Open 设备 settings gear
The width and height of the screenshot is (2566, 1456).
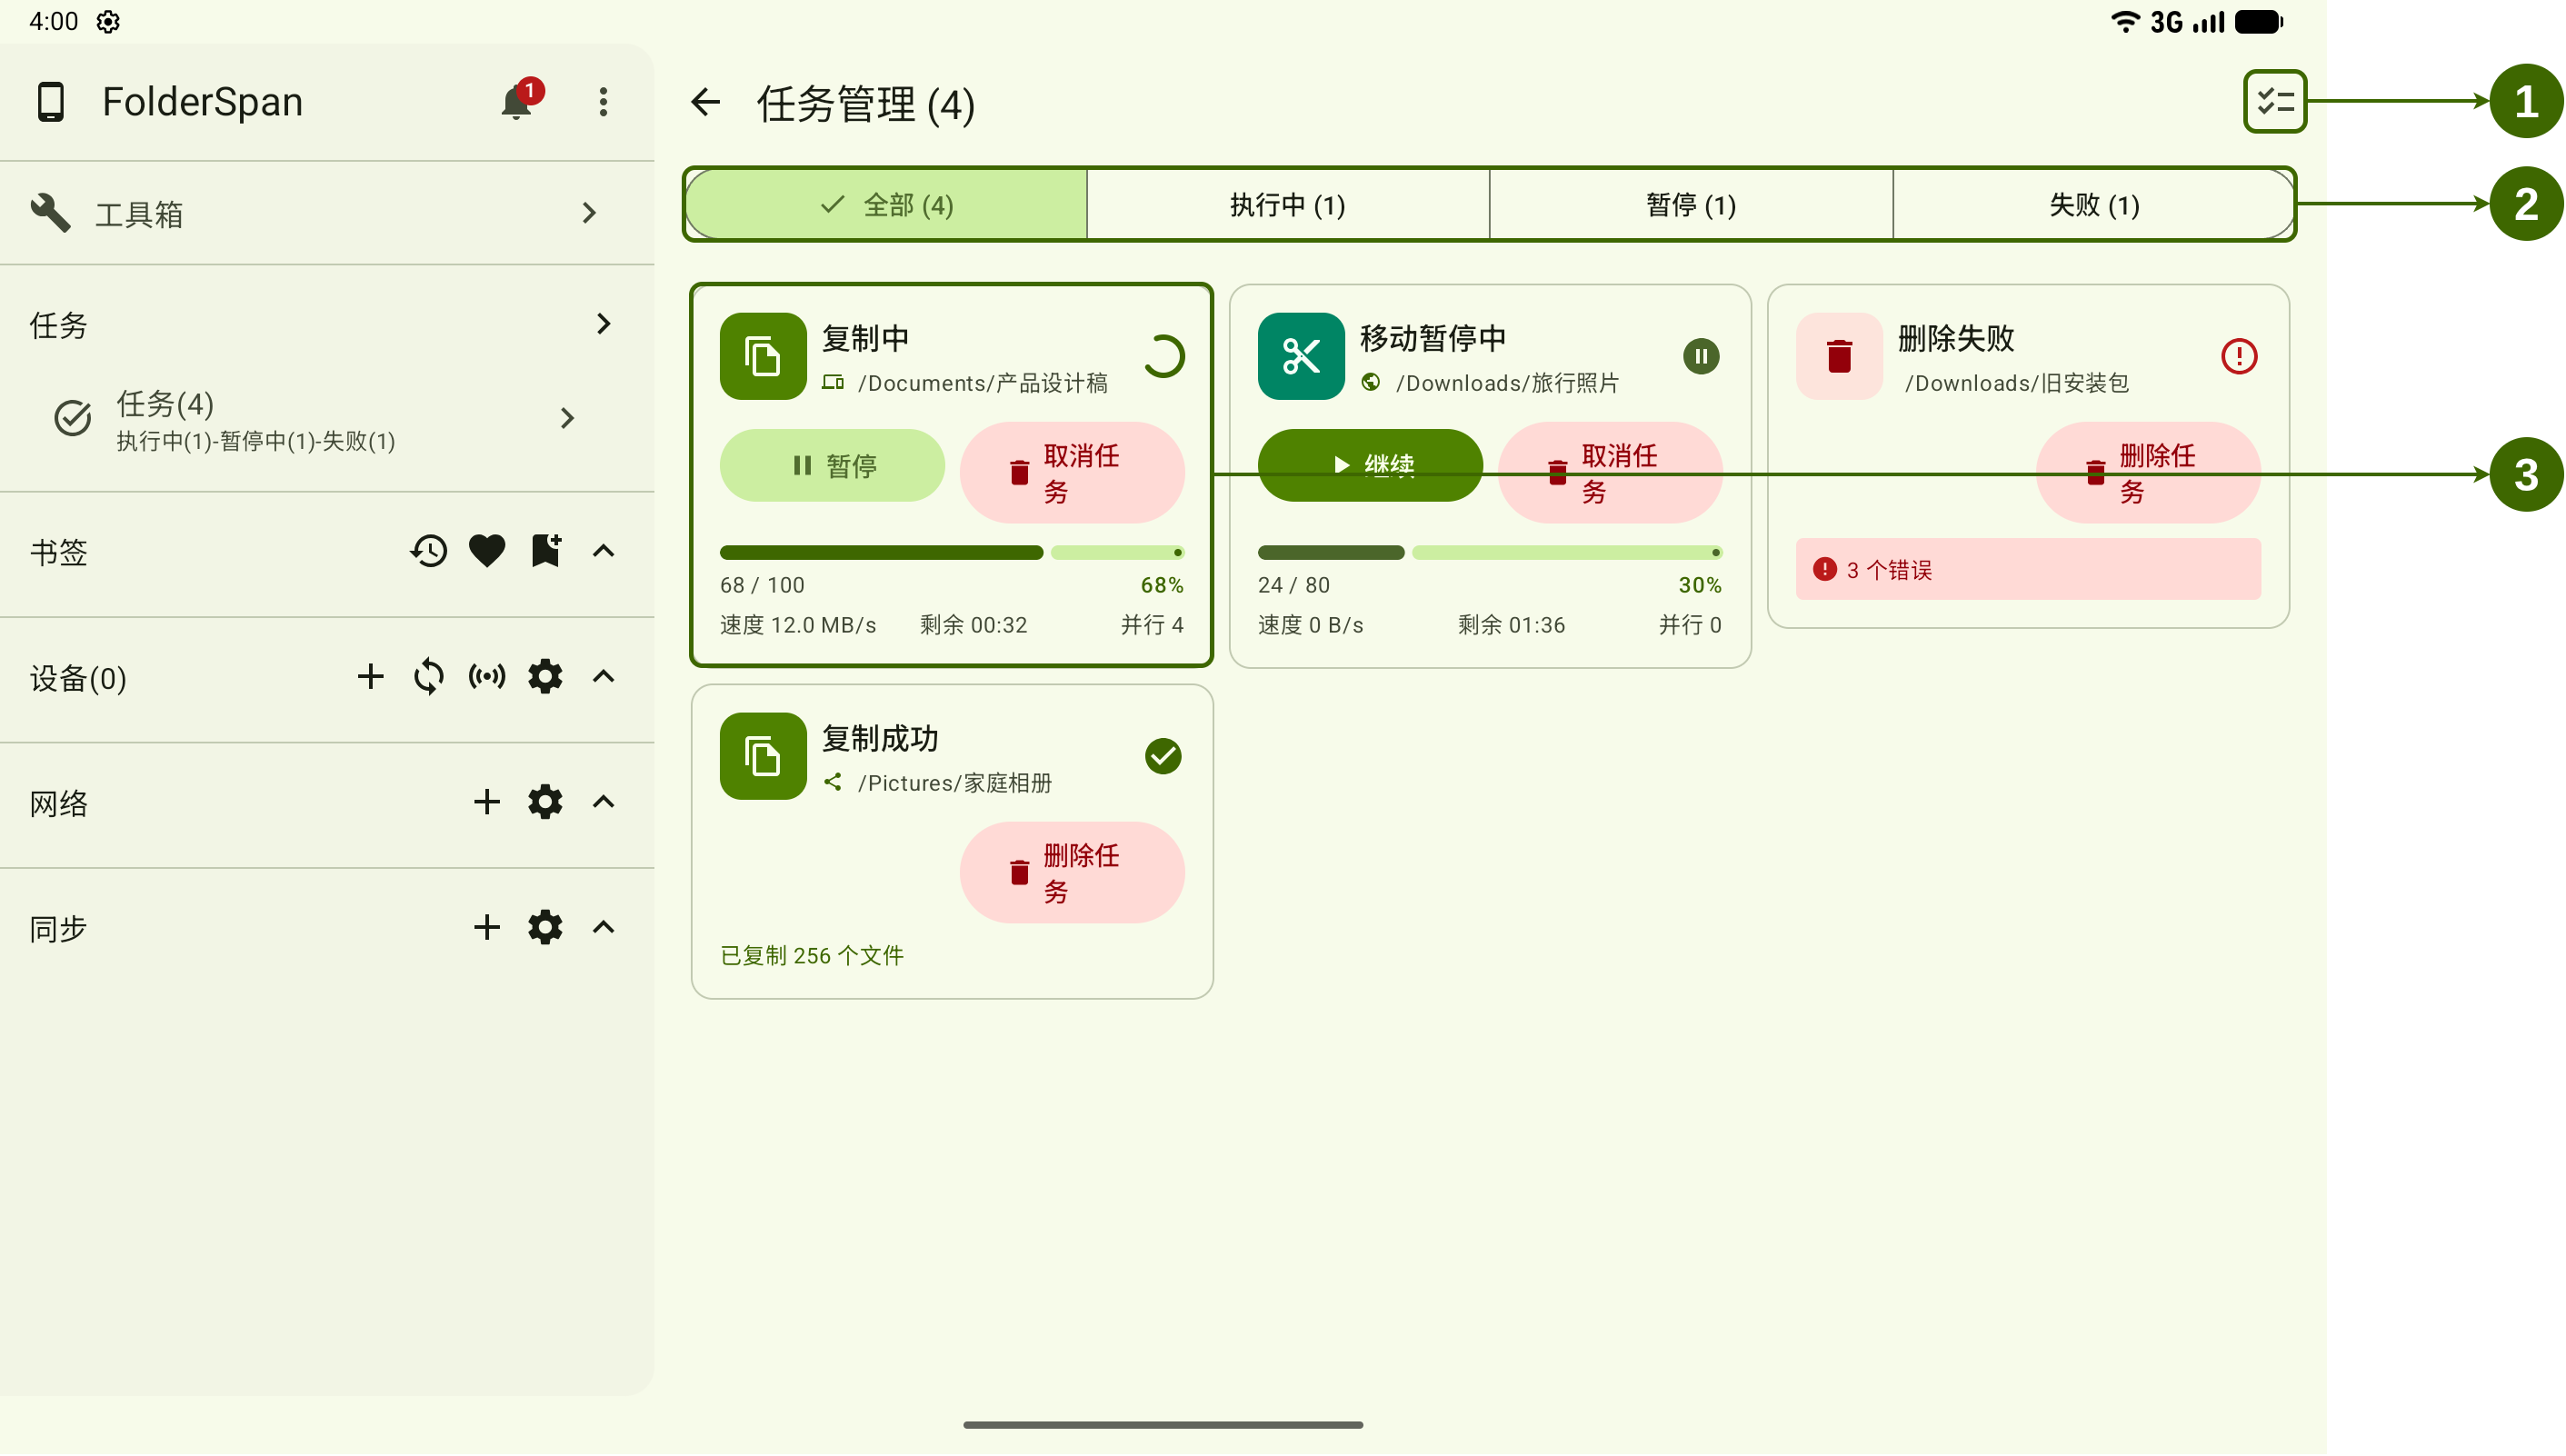point(545,677)
